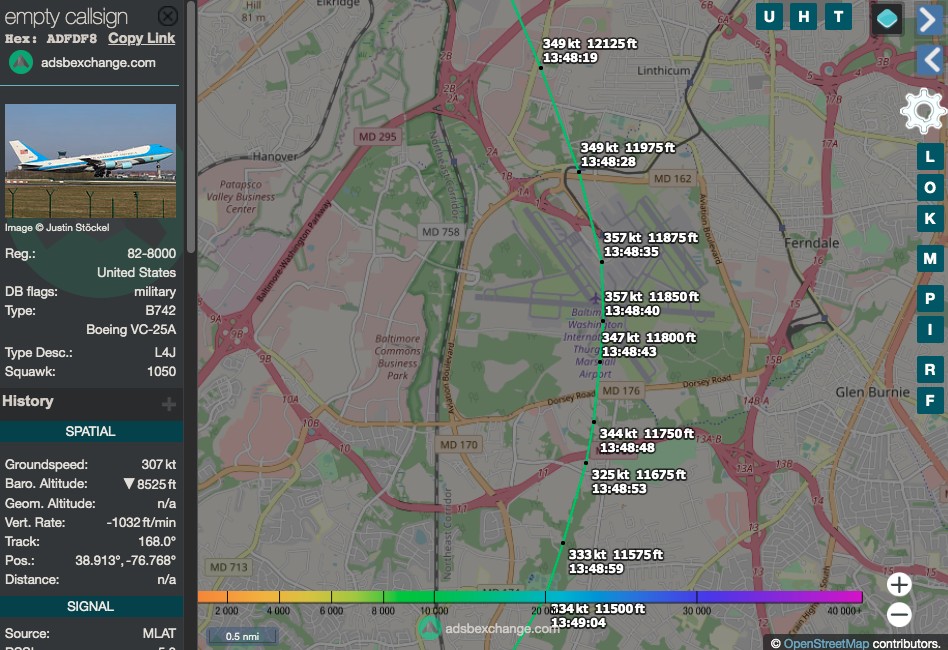948x650 pixels.
Task: Click the Baro. Altitude value 8525 ft
Action: pos(150,484)
